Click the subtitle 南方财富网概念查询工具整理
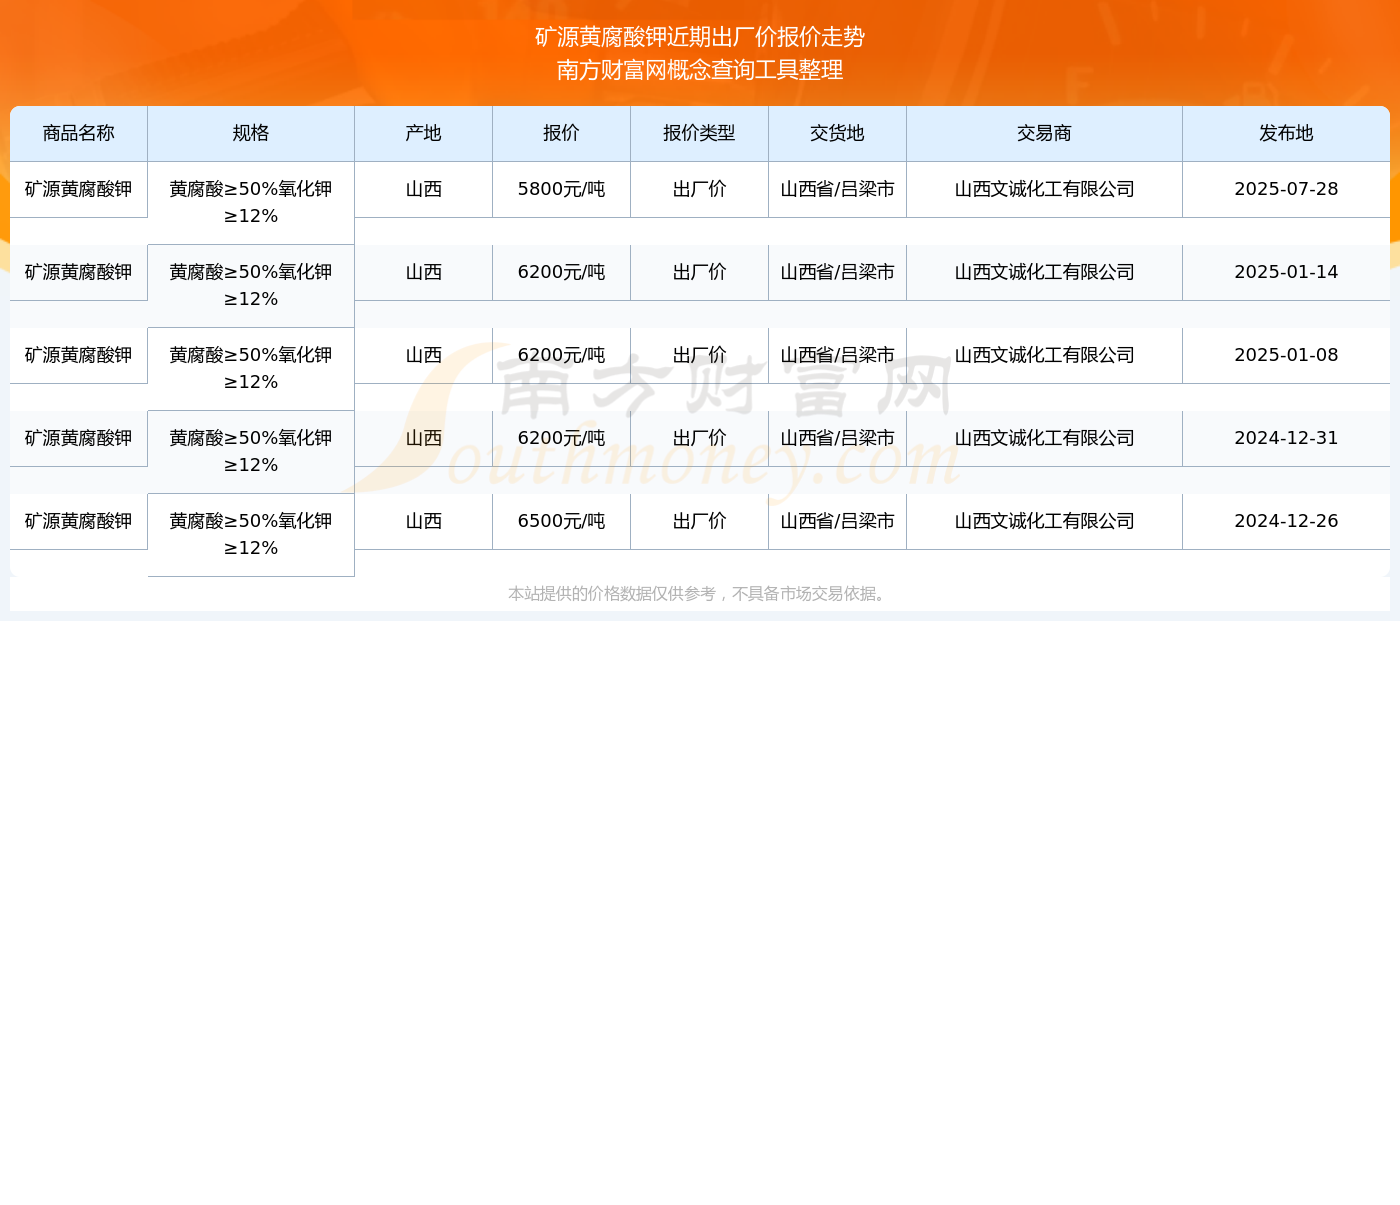The height and width of the screenshot is (1205, 1400). [x=700, y=70]
